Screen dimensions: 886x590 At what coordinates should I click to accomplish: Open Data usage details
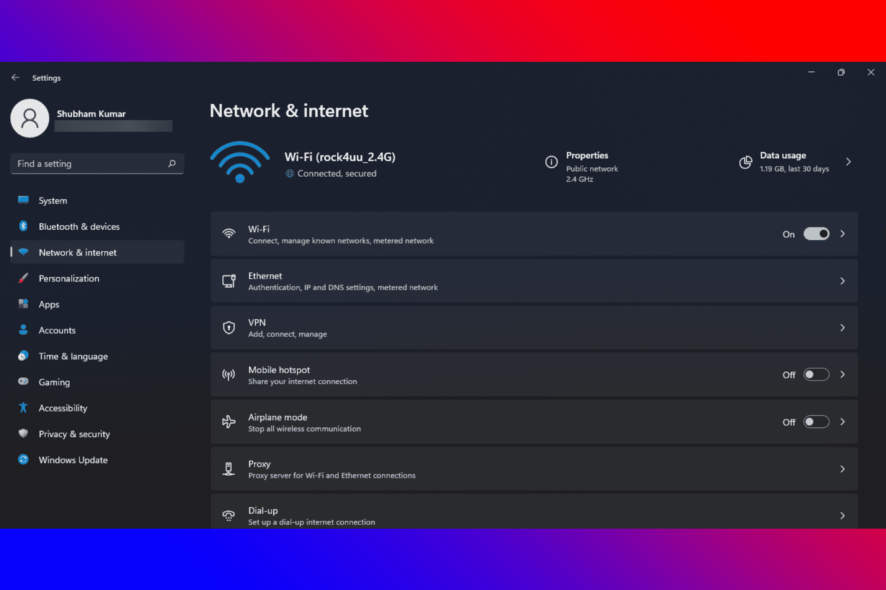848,161
